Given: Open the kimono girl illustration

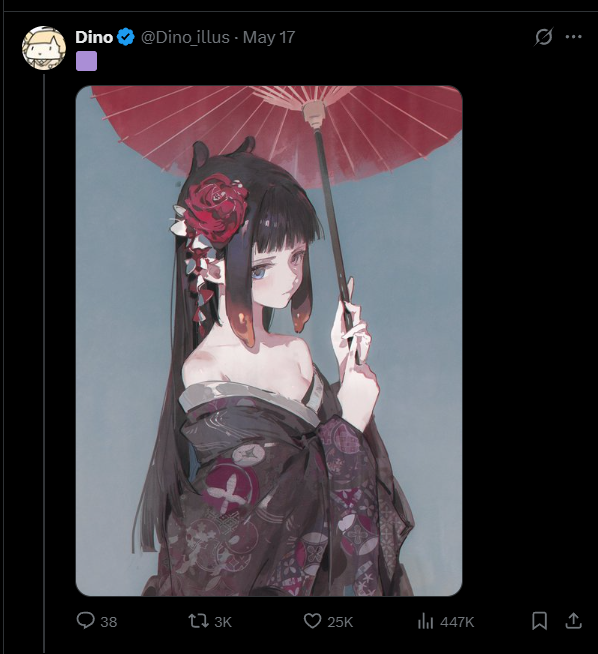Looking at the screenshot, I should coord(269,341).
